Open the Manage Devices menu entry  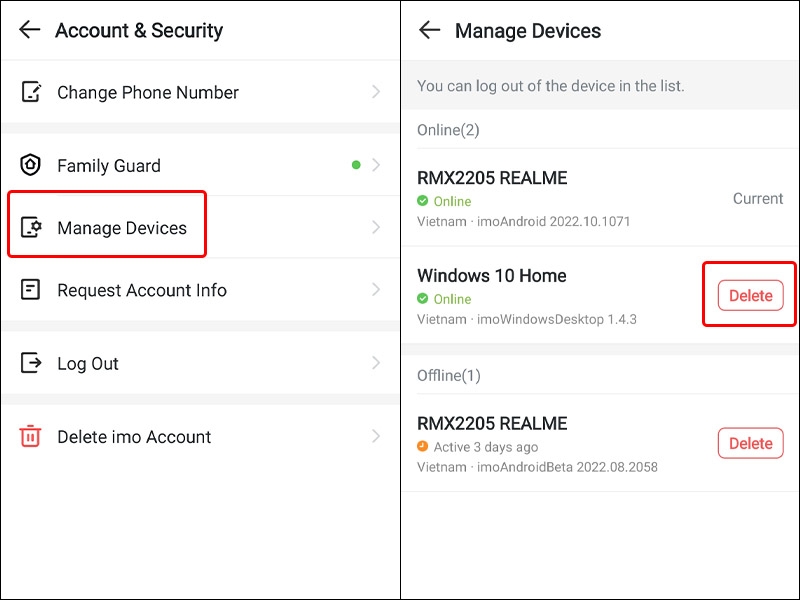pyautogui.click(x=200, y=227)
